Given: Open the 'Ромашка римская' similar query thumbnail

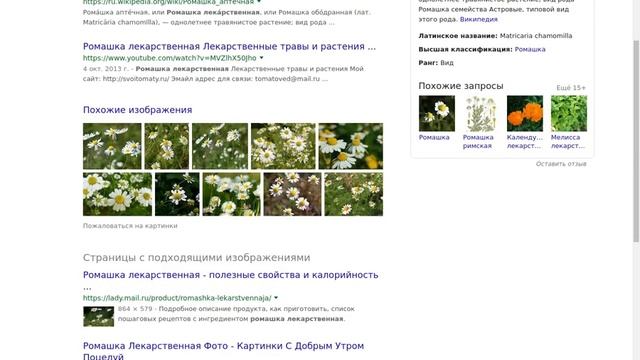Looking at the screenshot, I should click(481, 113).
